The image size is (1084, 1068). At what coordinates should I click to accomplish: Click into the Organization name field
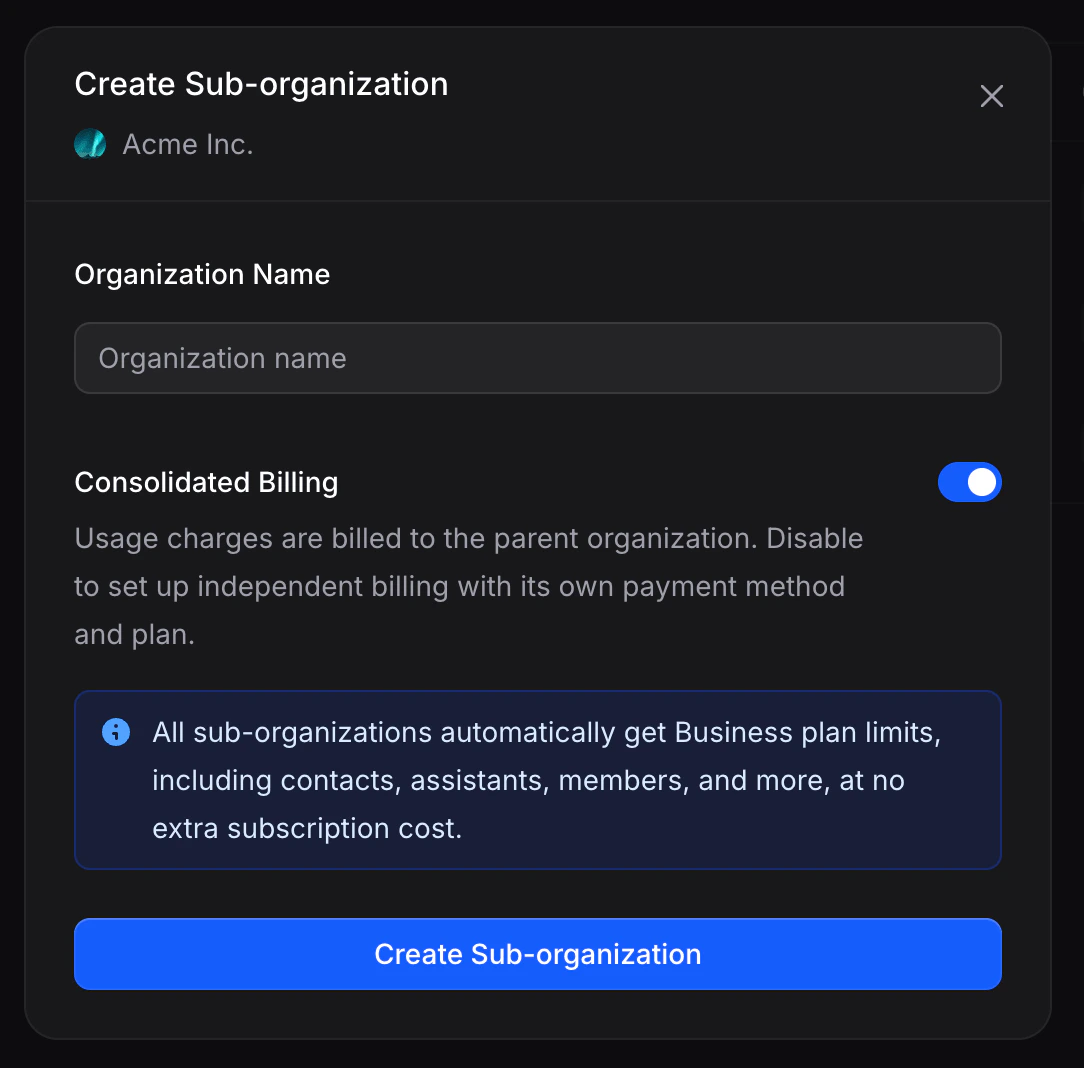coord(538,358)
